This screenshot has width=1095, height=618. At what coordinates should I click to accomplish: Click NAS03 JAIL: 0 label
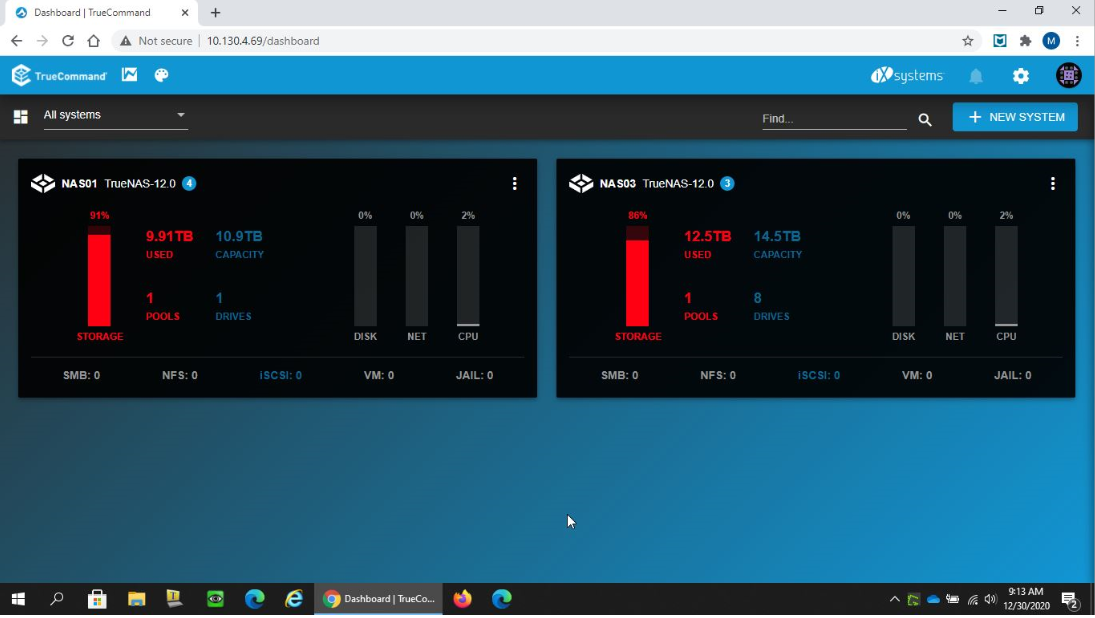click(x=1013, y=376)
